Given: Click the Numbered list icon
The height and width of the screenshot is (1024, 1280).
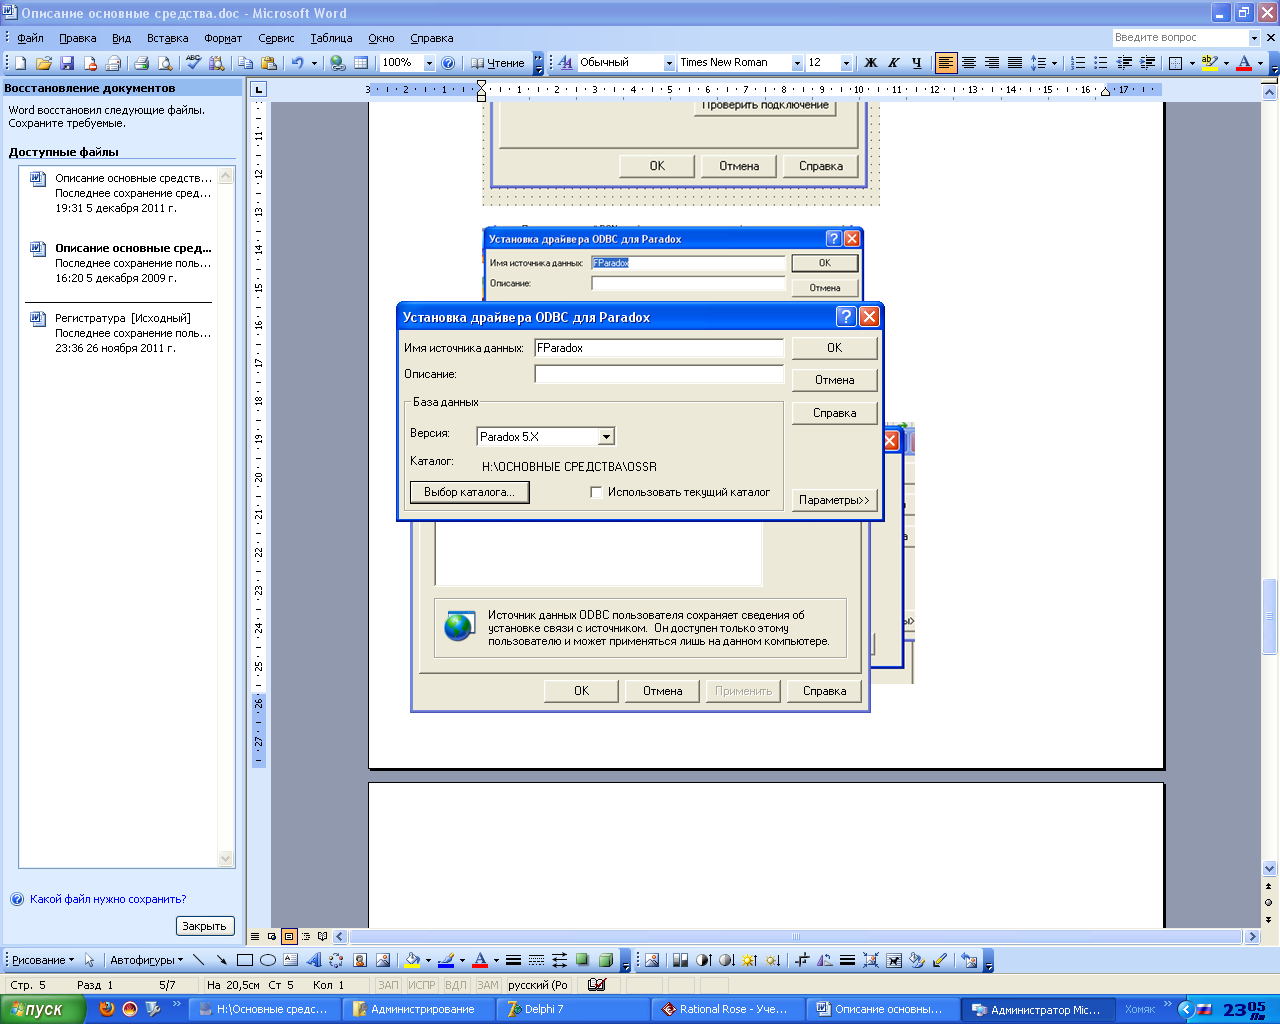Looking at the screenshot, I should point(1078,63).
